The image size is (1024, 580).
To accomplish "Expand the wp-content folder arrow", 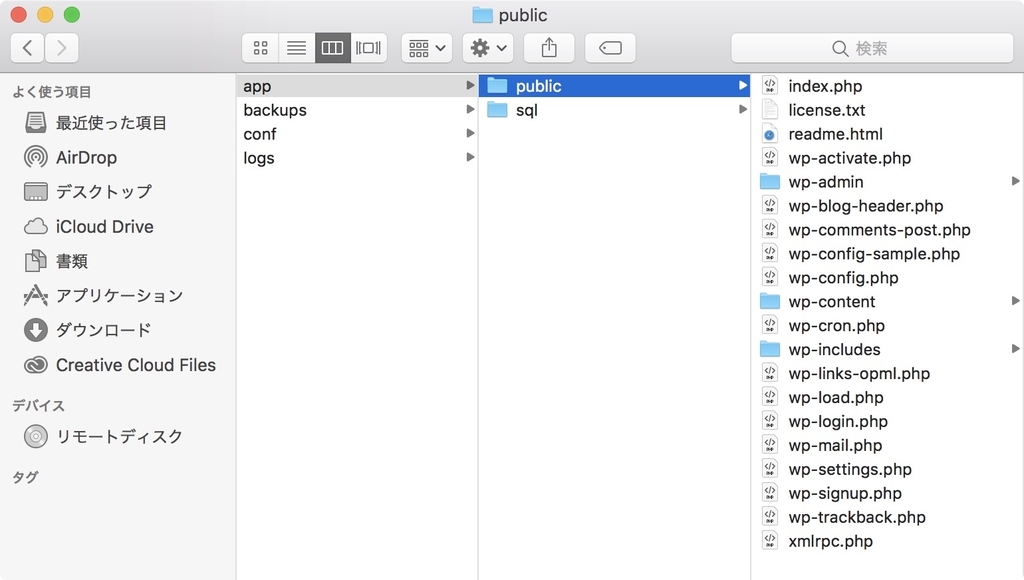I will 1015,300.
